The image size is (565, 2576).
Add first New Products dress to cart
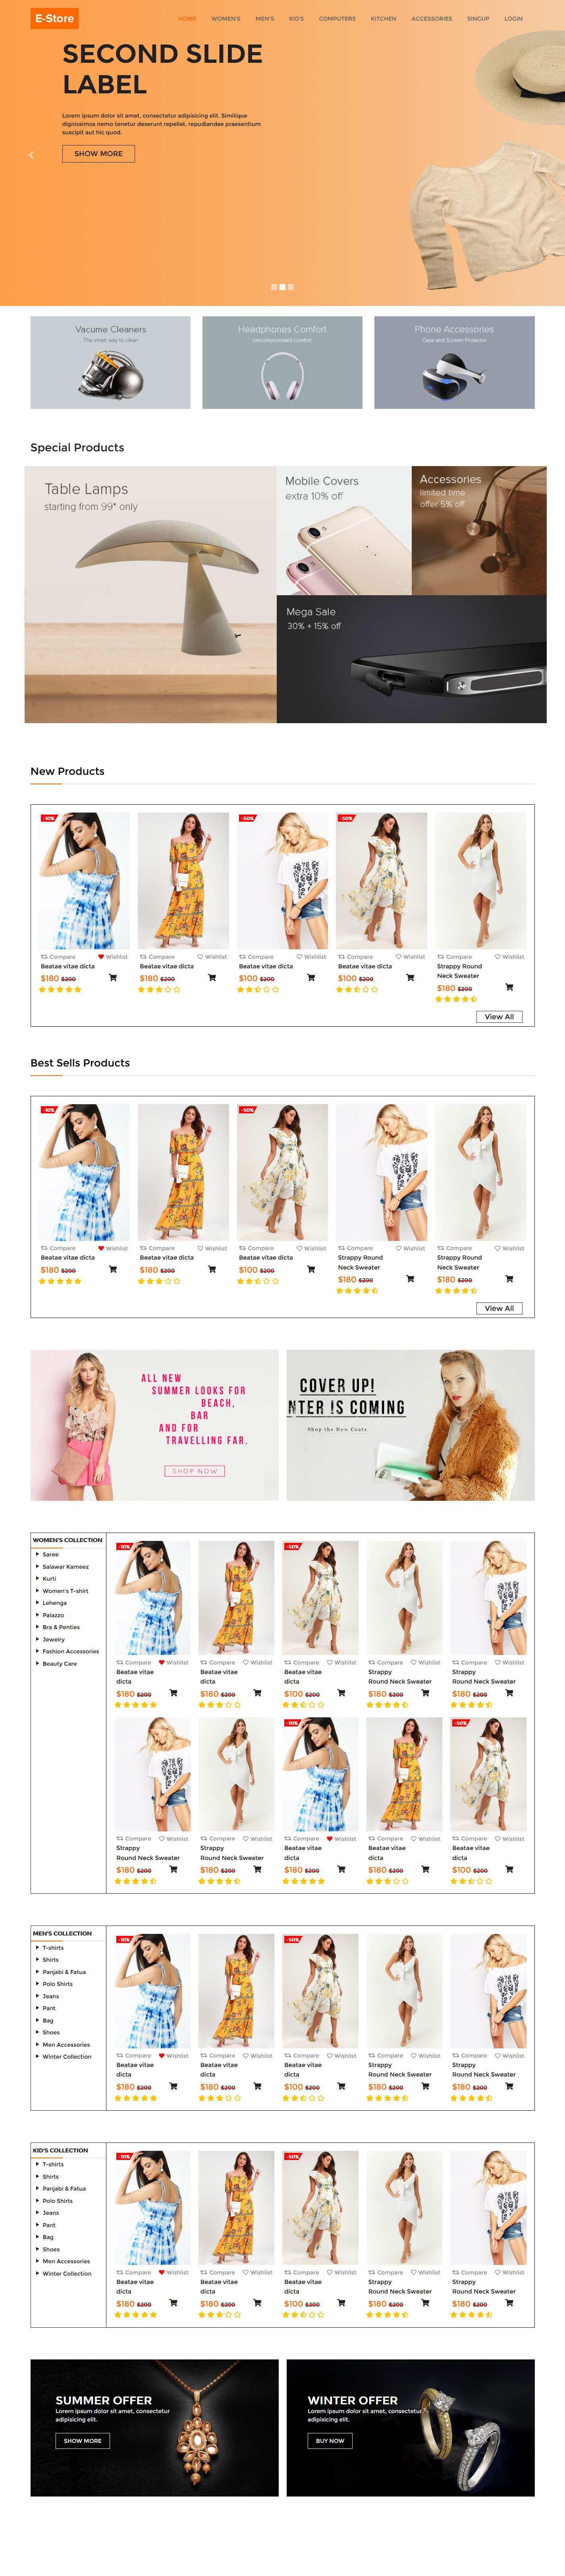tap(112, 977)
